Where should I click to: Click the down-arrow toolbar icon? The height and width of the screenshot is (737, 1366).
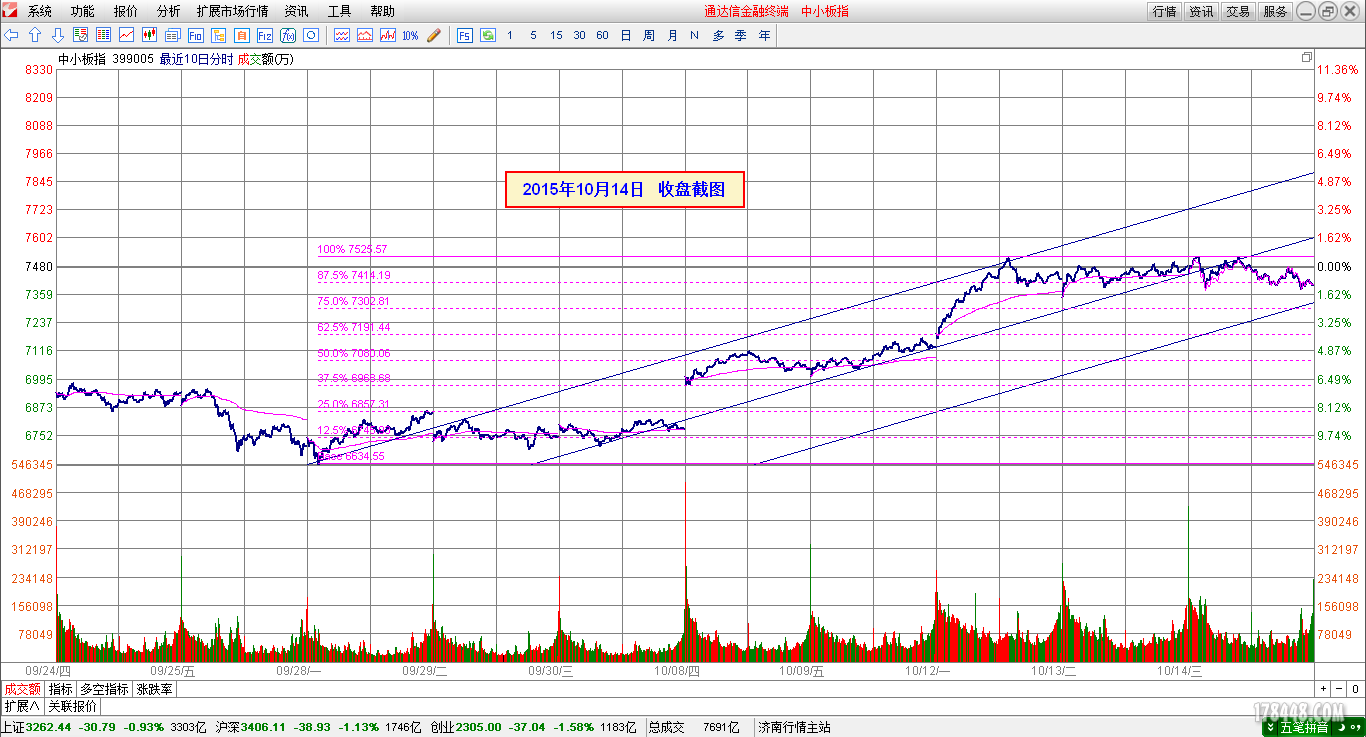[x=57, y=35]
